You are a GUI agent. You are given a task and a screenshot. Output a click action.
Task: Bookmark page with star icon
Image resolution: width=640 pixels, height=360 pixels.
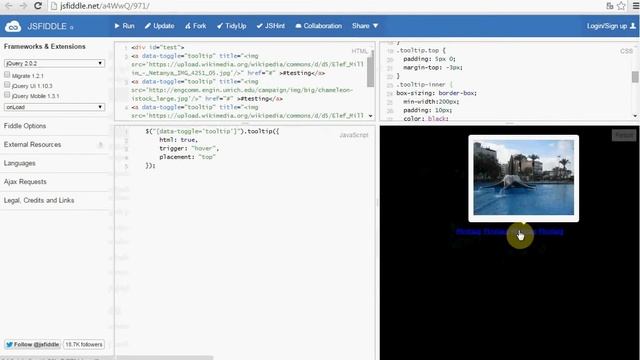pyautogui.click(x=621, y=6)
